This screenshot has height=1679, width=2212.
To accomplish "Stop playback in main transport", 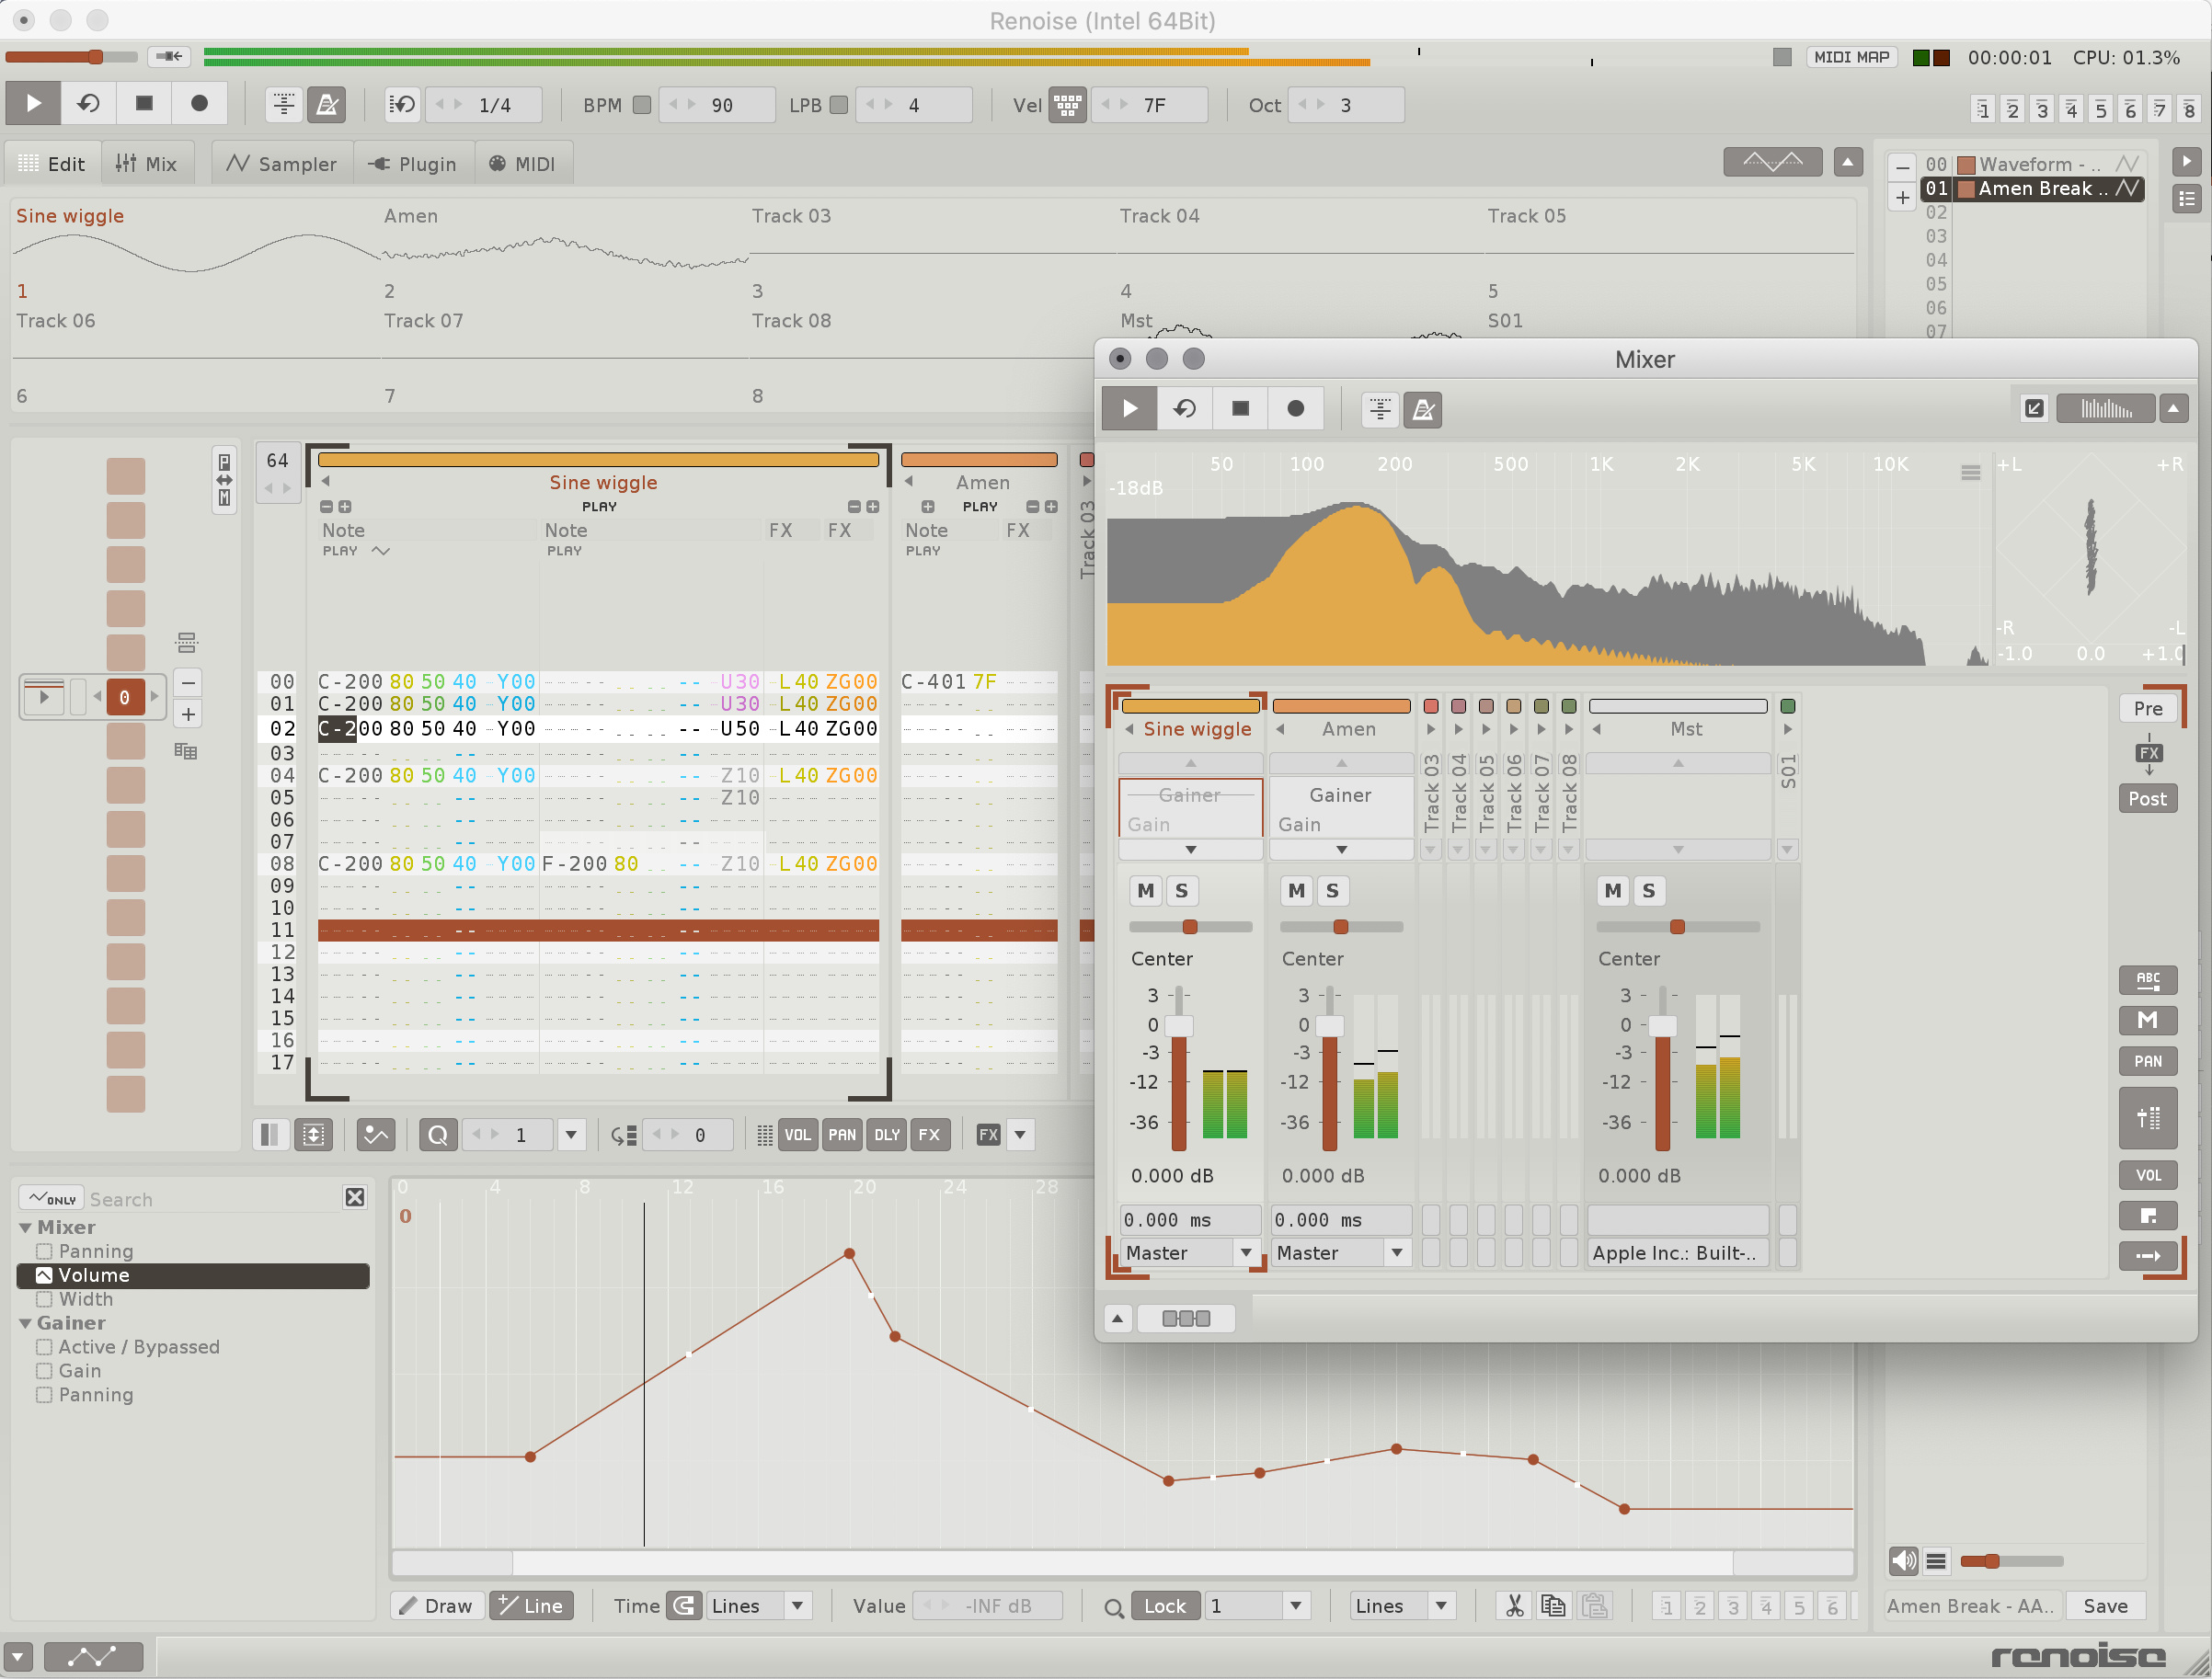I will tap(144, 104).
